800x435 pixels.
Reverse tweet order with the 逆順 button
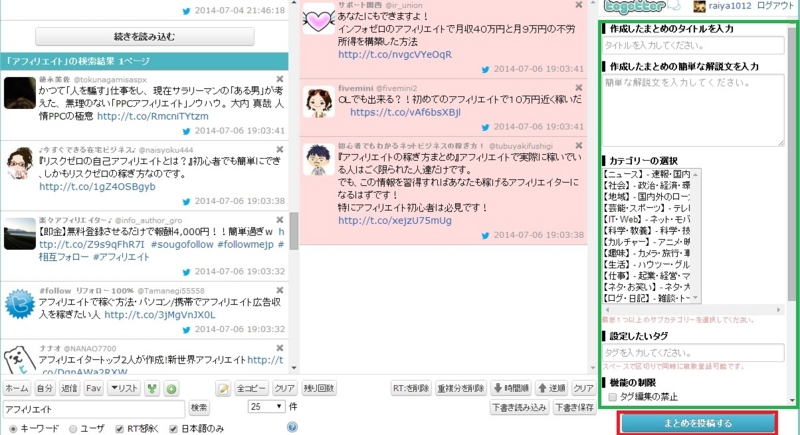551,389
